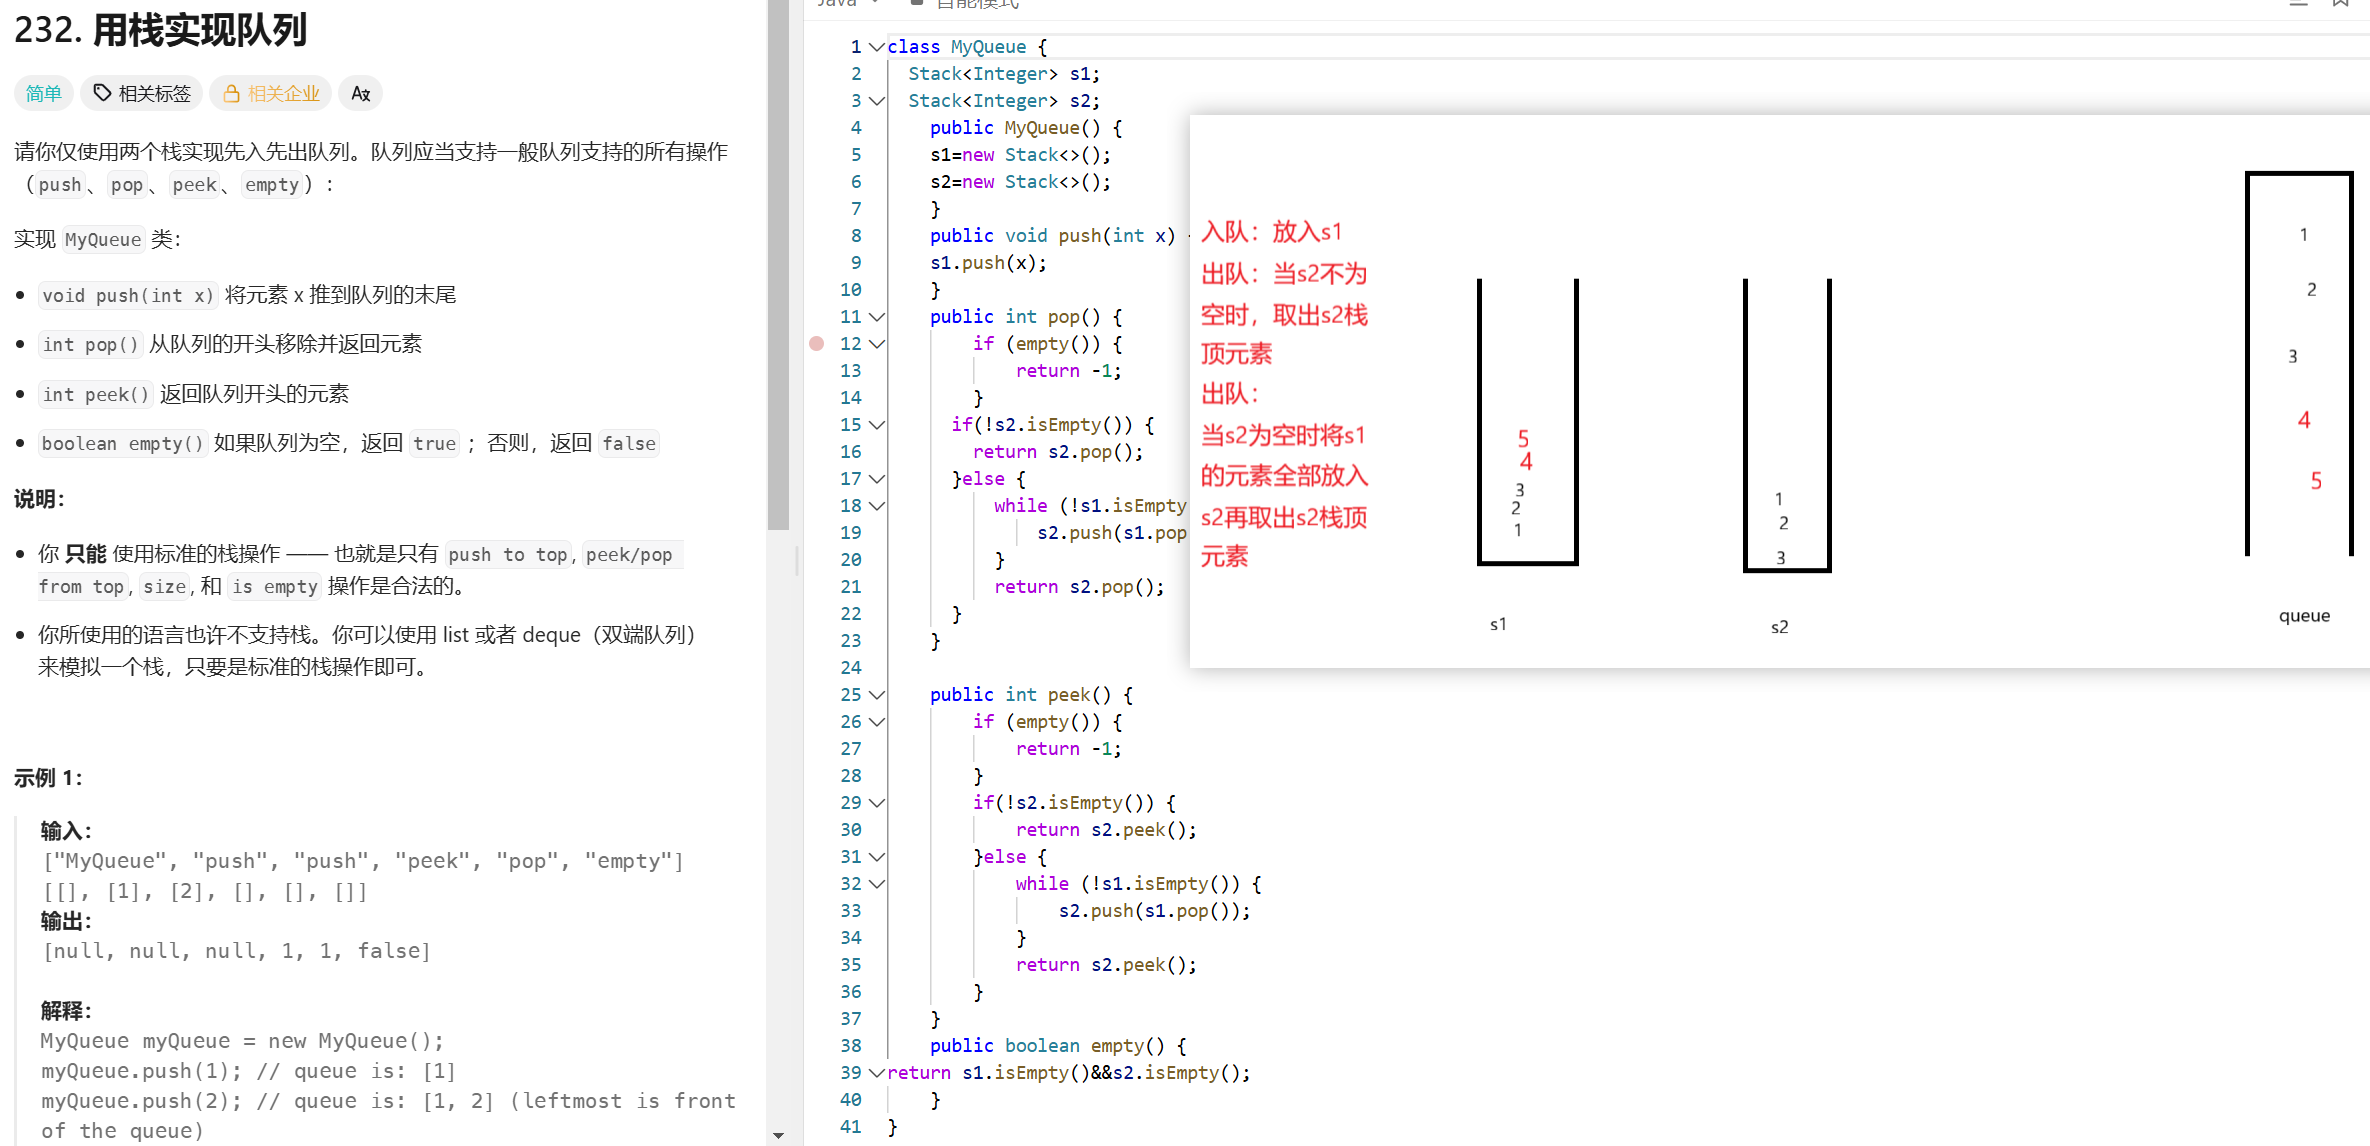
Task: Fold the code at line 39
Action: (x=876, y=1073)
